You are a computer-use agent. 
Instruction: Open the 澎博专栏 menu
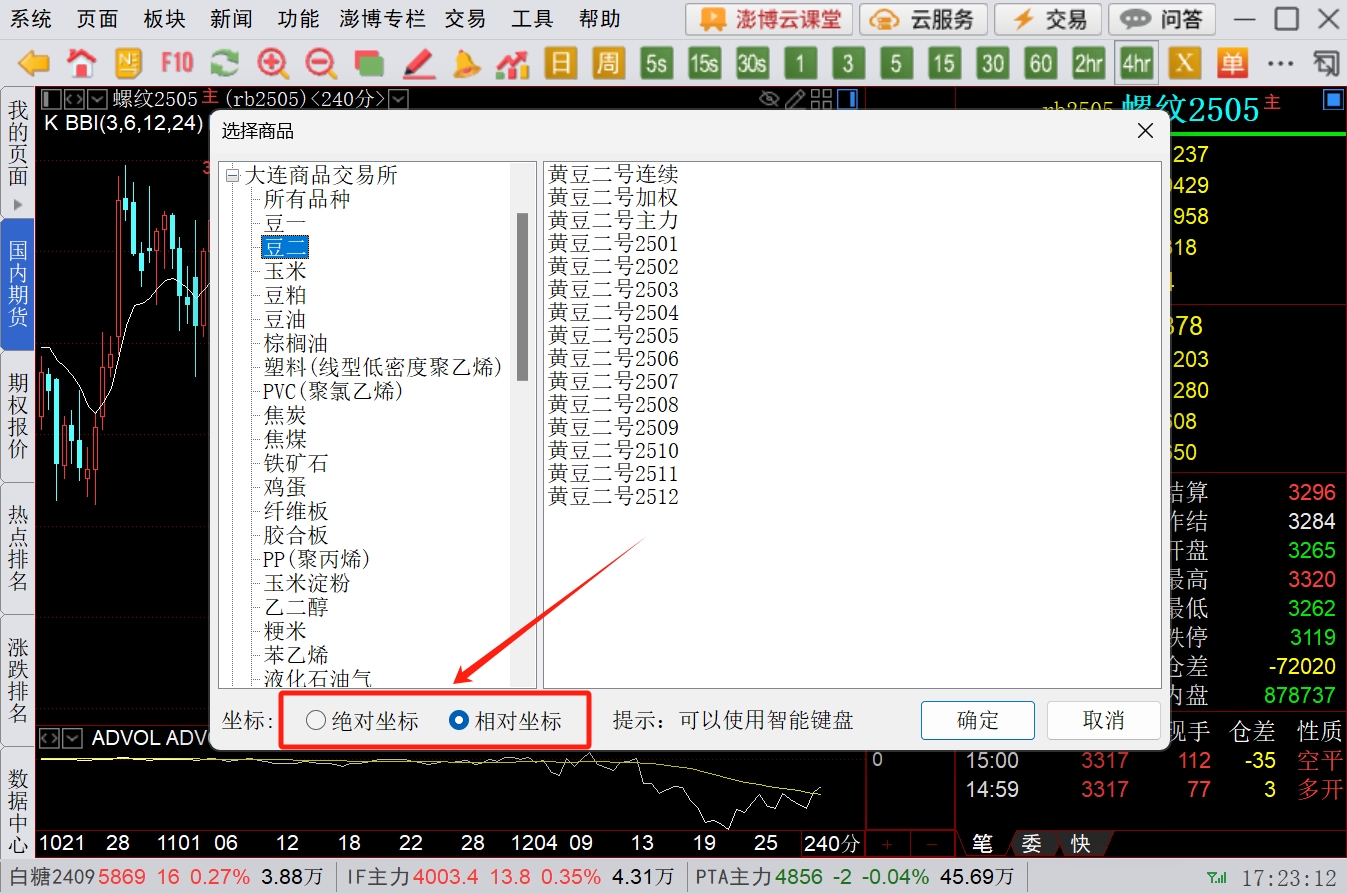pyautogui.click(x=381, y=19)
